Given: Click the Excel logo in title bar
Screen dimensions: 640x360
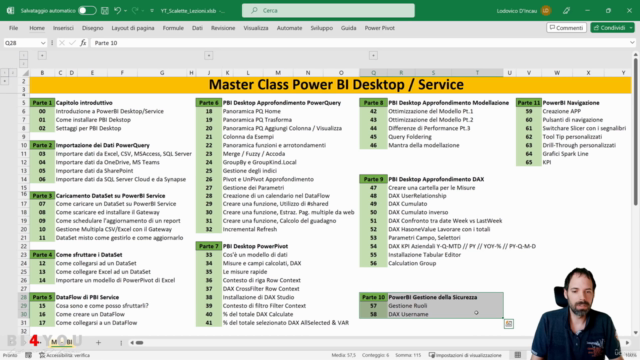Looking at the screenshot, I should pos(10,11).
